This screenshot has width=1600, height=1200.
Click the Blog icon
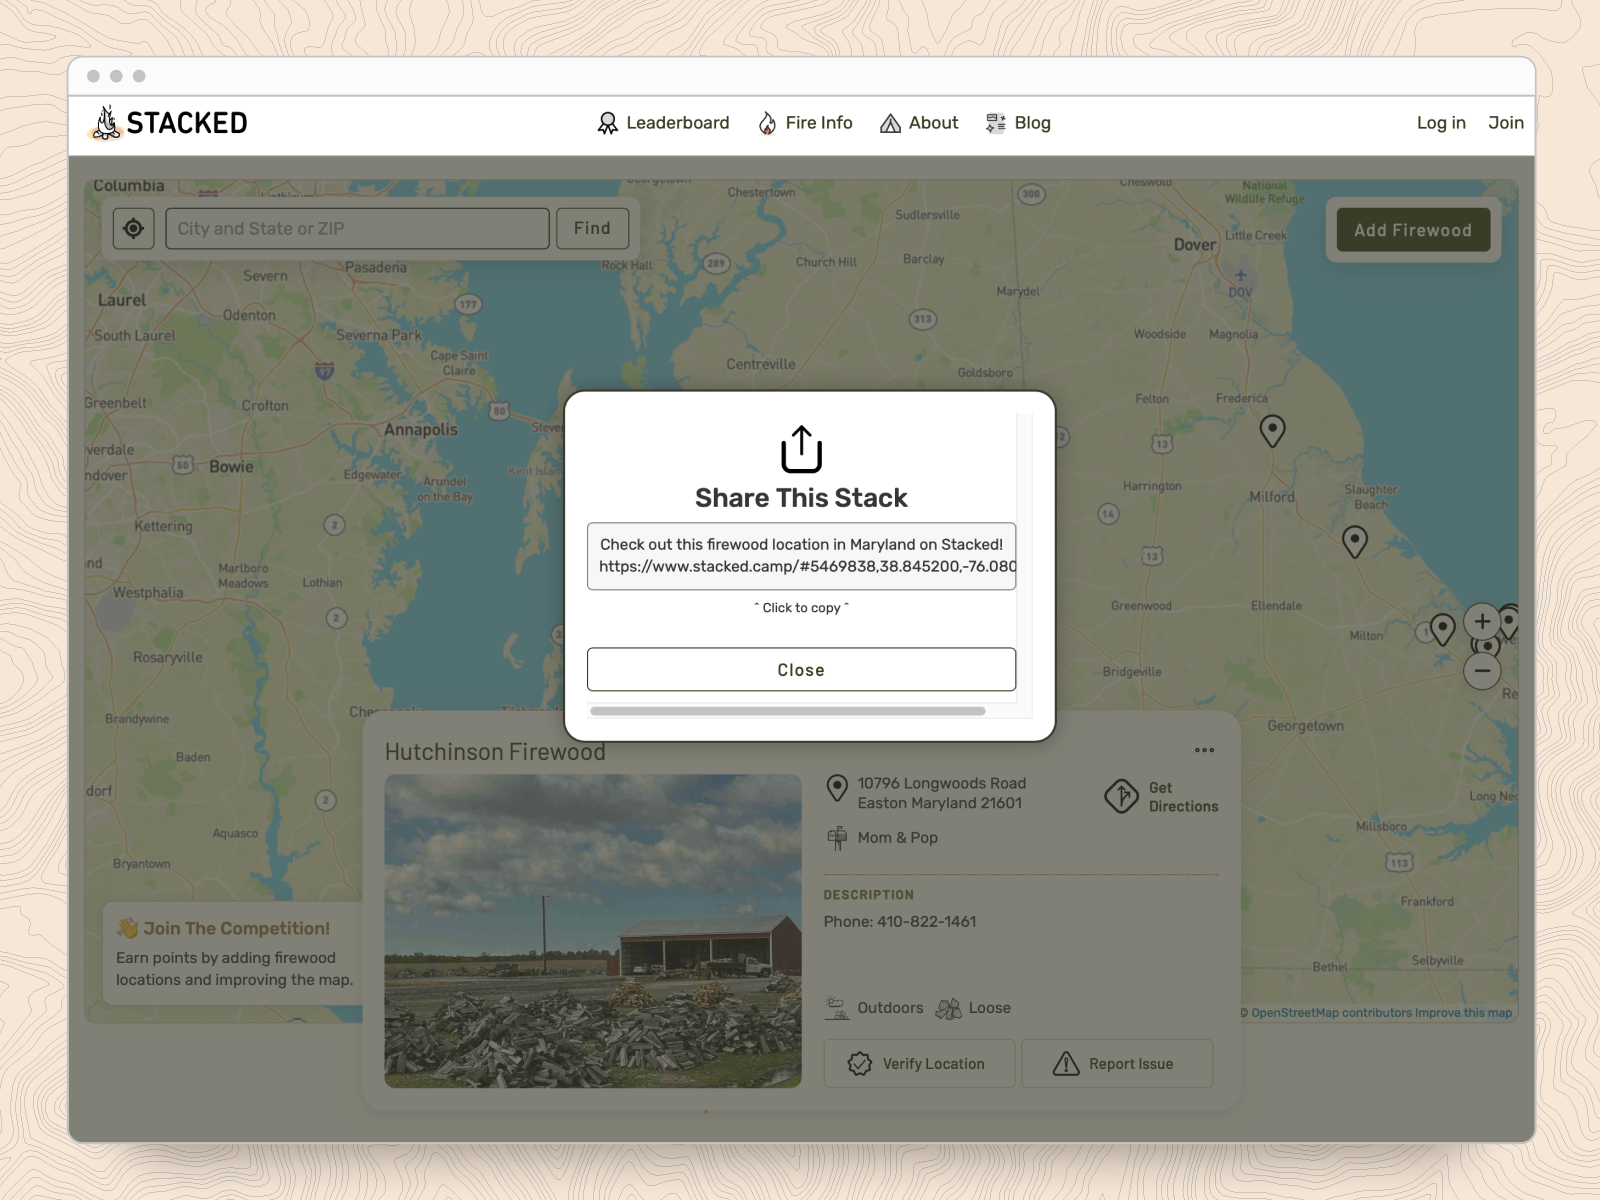point(996,123)
